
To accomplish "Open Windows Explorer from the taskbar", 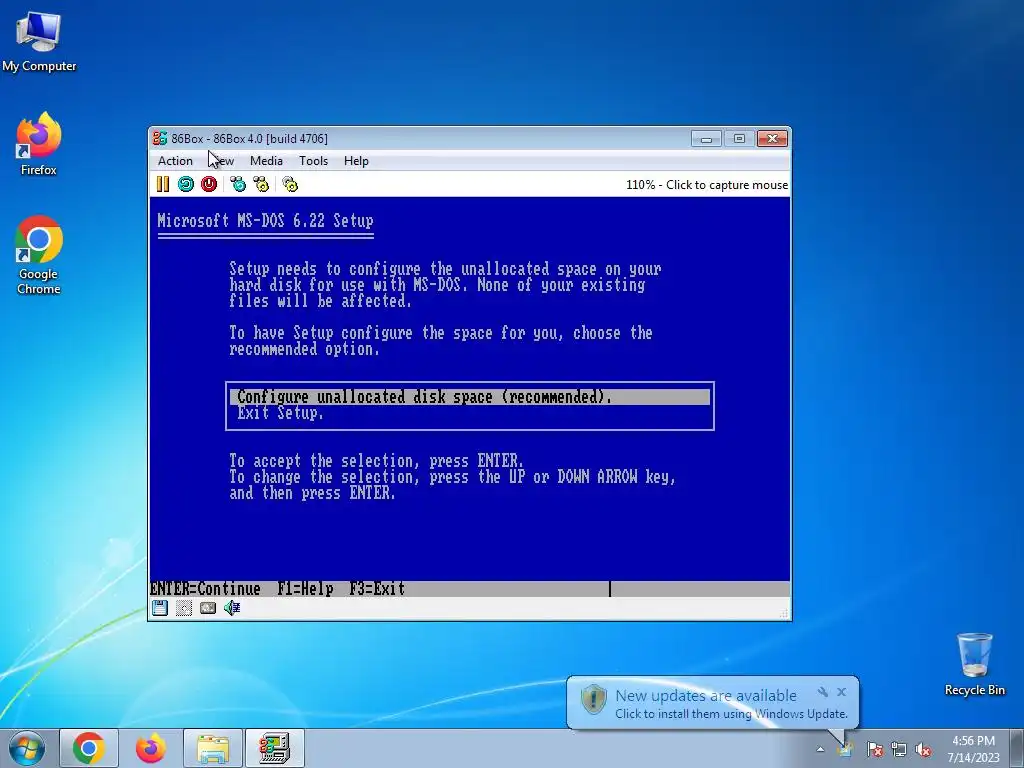I will pos(212,748).
